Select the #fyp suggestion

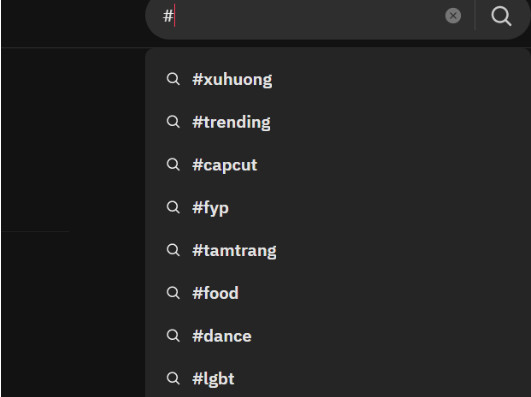tap(337, 207)
